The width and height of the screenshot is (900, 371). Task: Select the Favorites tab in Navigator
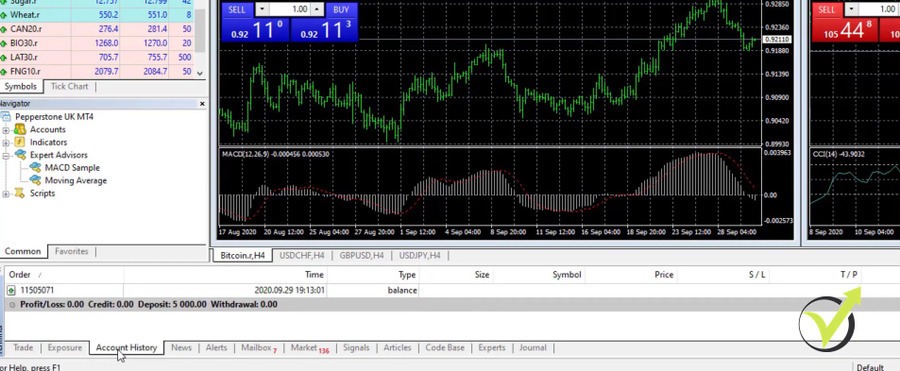(72, 251)
